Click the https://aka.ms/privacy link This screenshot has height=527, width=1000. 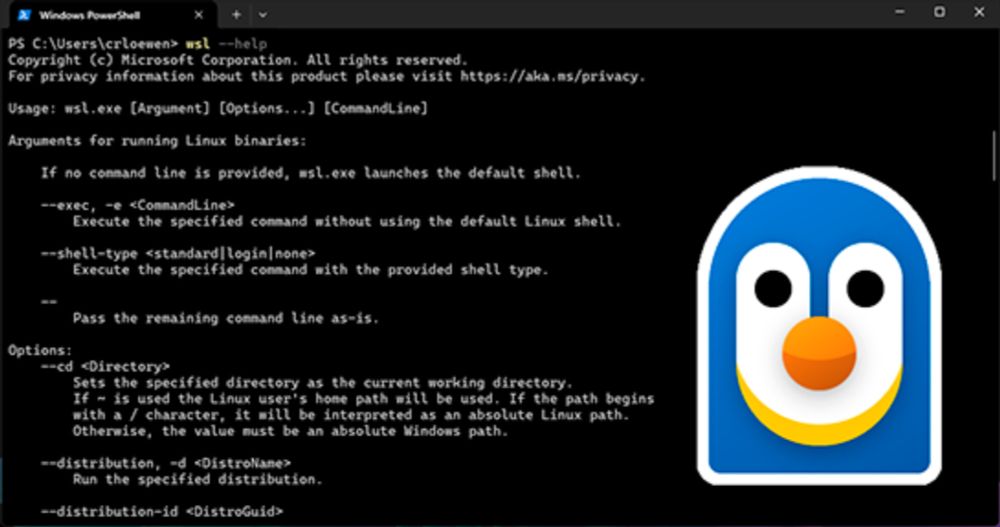tap(549, 77)
